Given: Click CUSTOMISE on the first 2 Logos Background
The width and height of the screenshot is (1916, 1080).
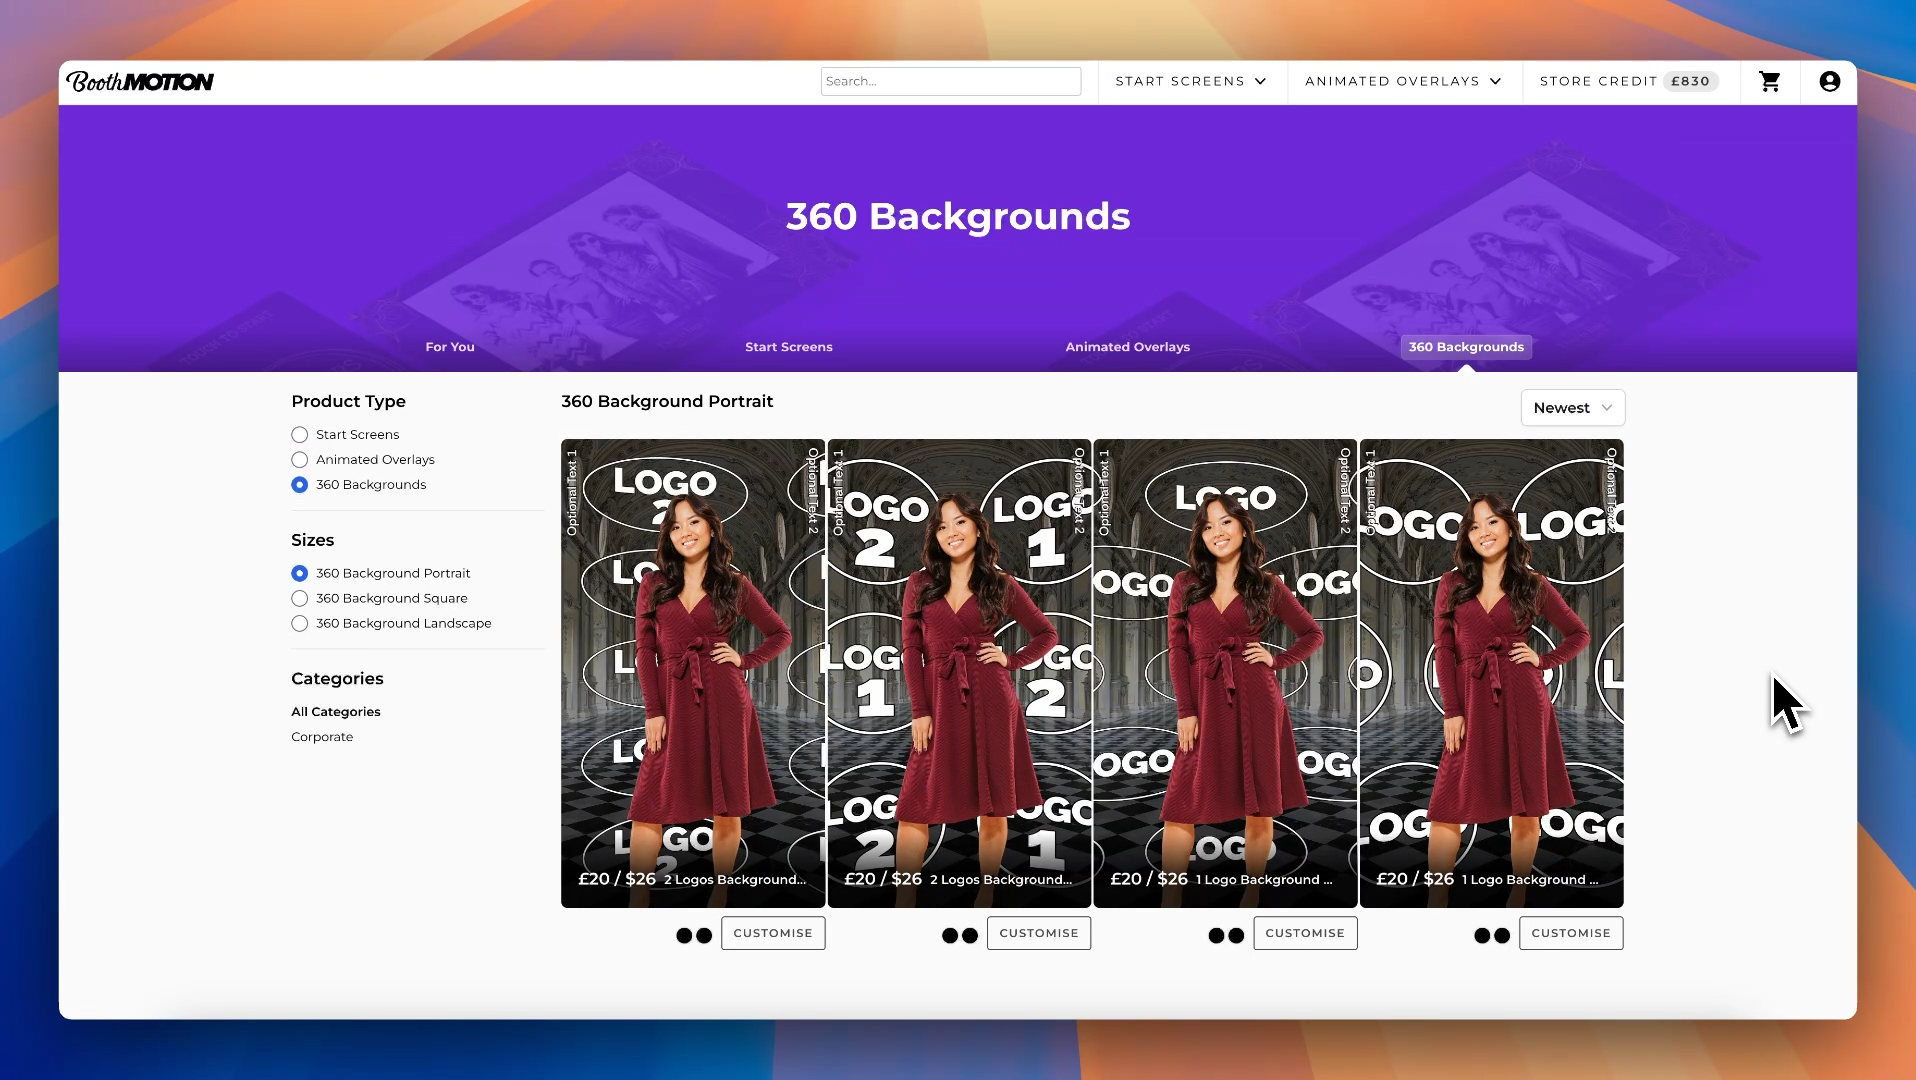Looking at the screenshot, I should point(772,933).
